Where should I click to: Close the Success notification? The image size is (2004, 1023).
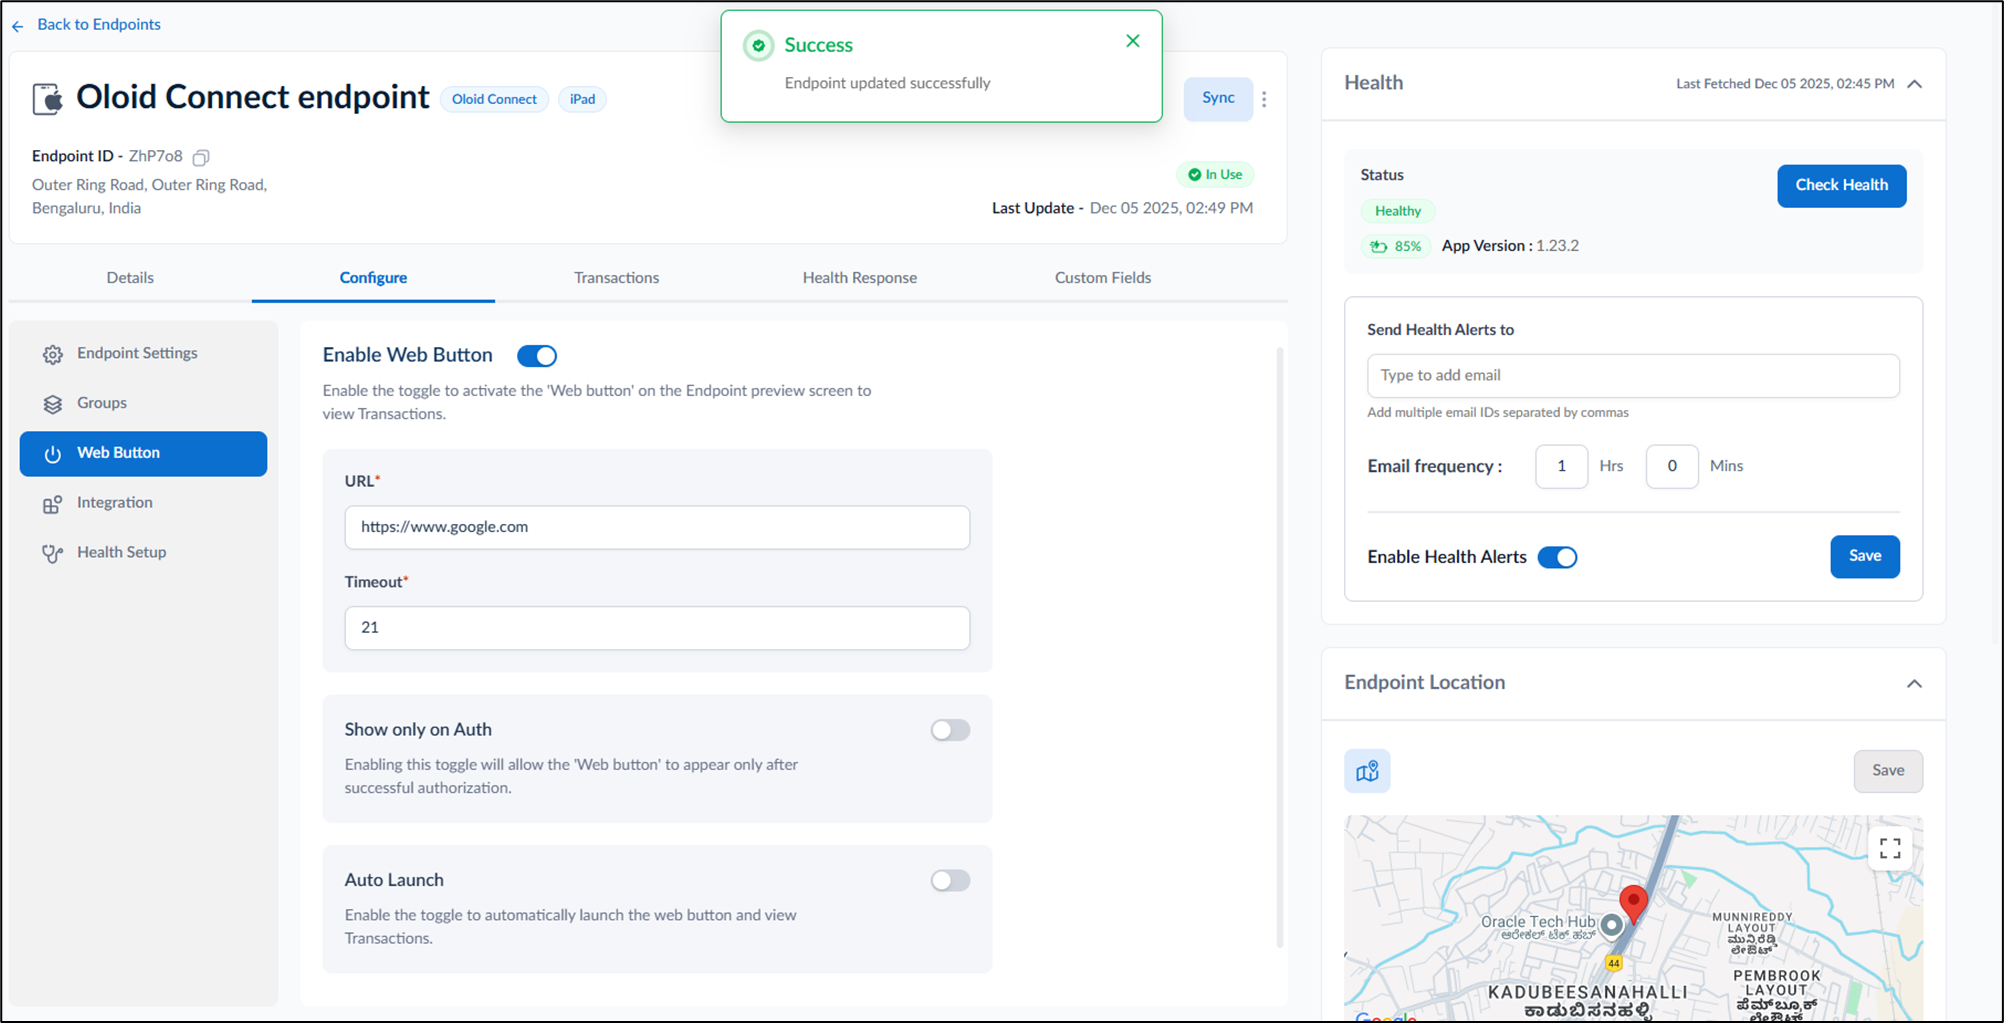tap(1133, 41)
